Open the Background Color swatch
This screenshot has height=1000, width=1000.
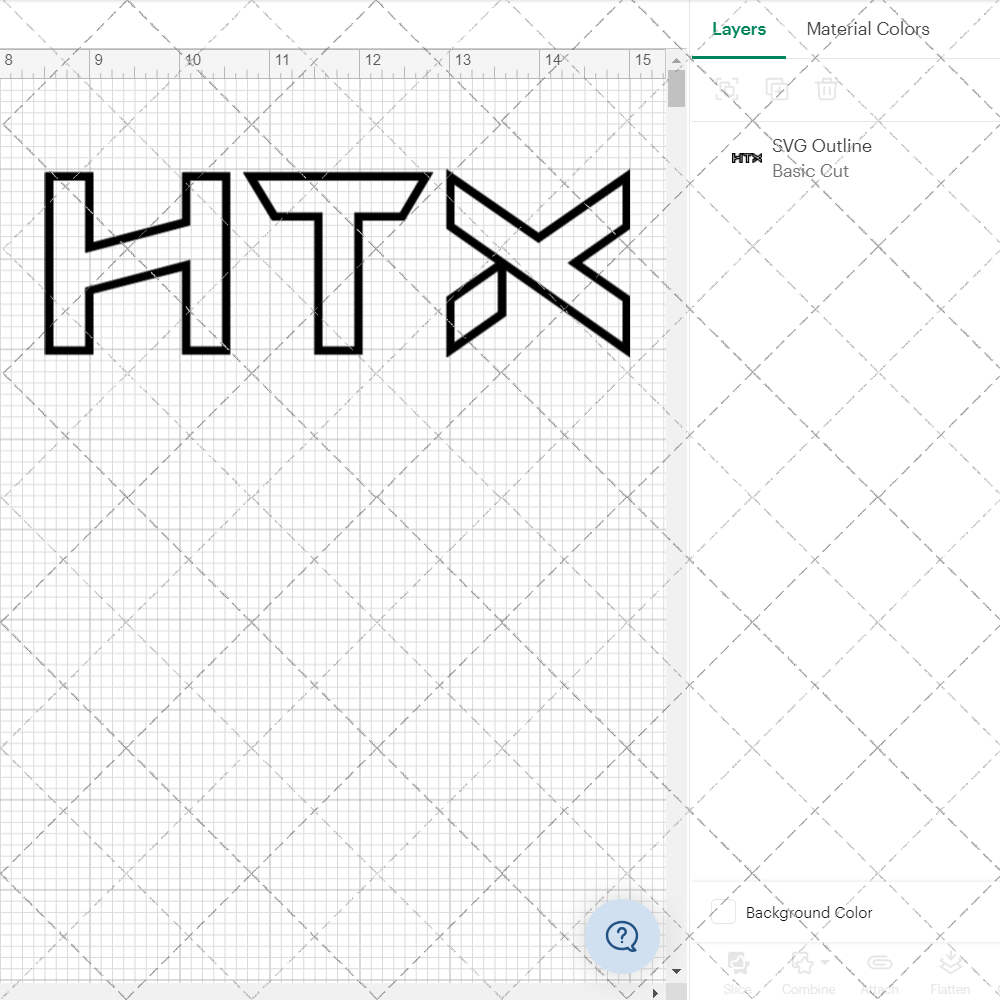[723, 912]
